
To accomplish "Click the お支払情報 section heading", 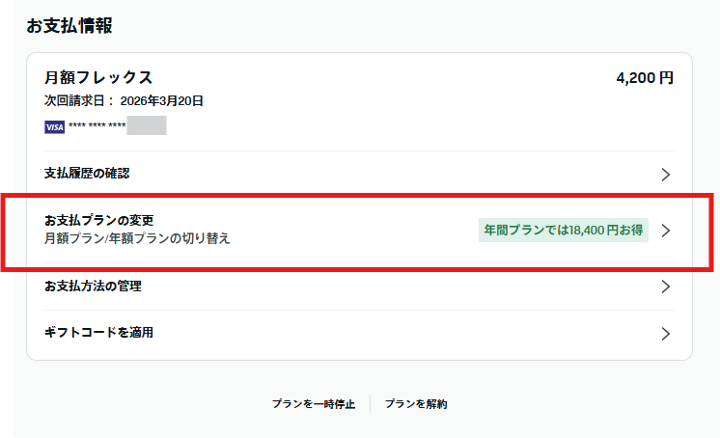I will (69, 26).
